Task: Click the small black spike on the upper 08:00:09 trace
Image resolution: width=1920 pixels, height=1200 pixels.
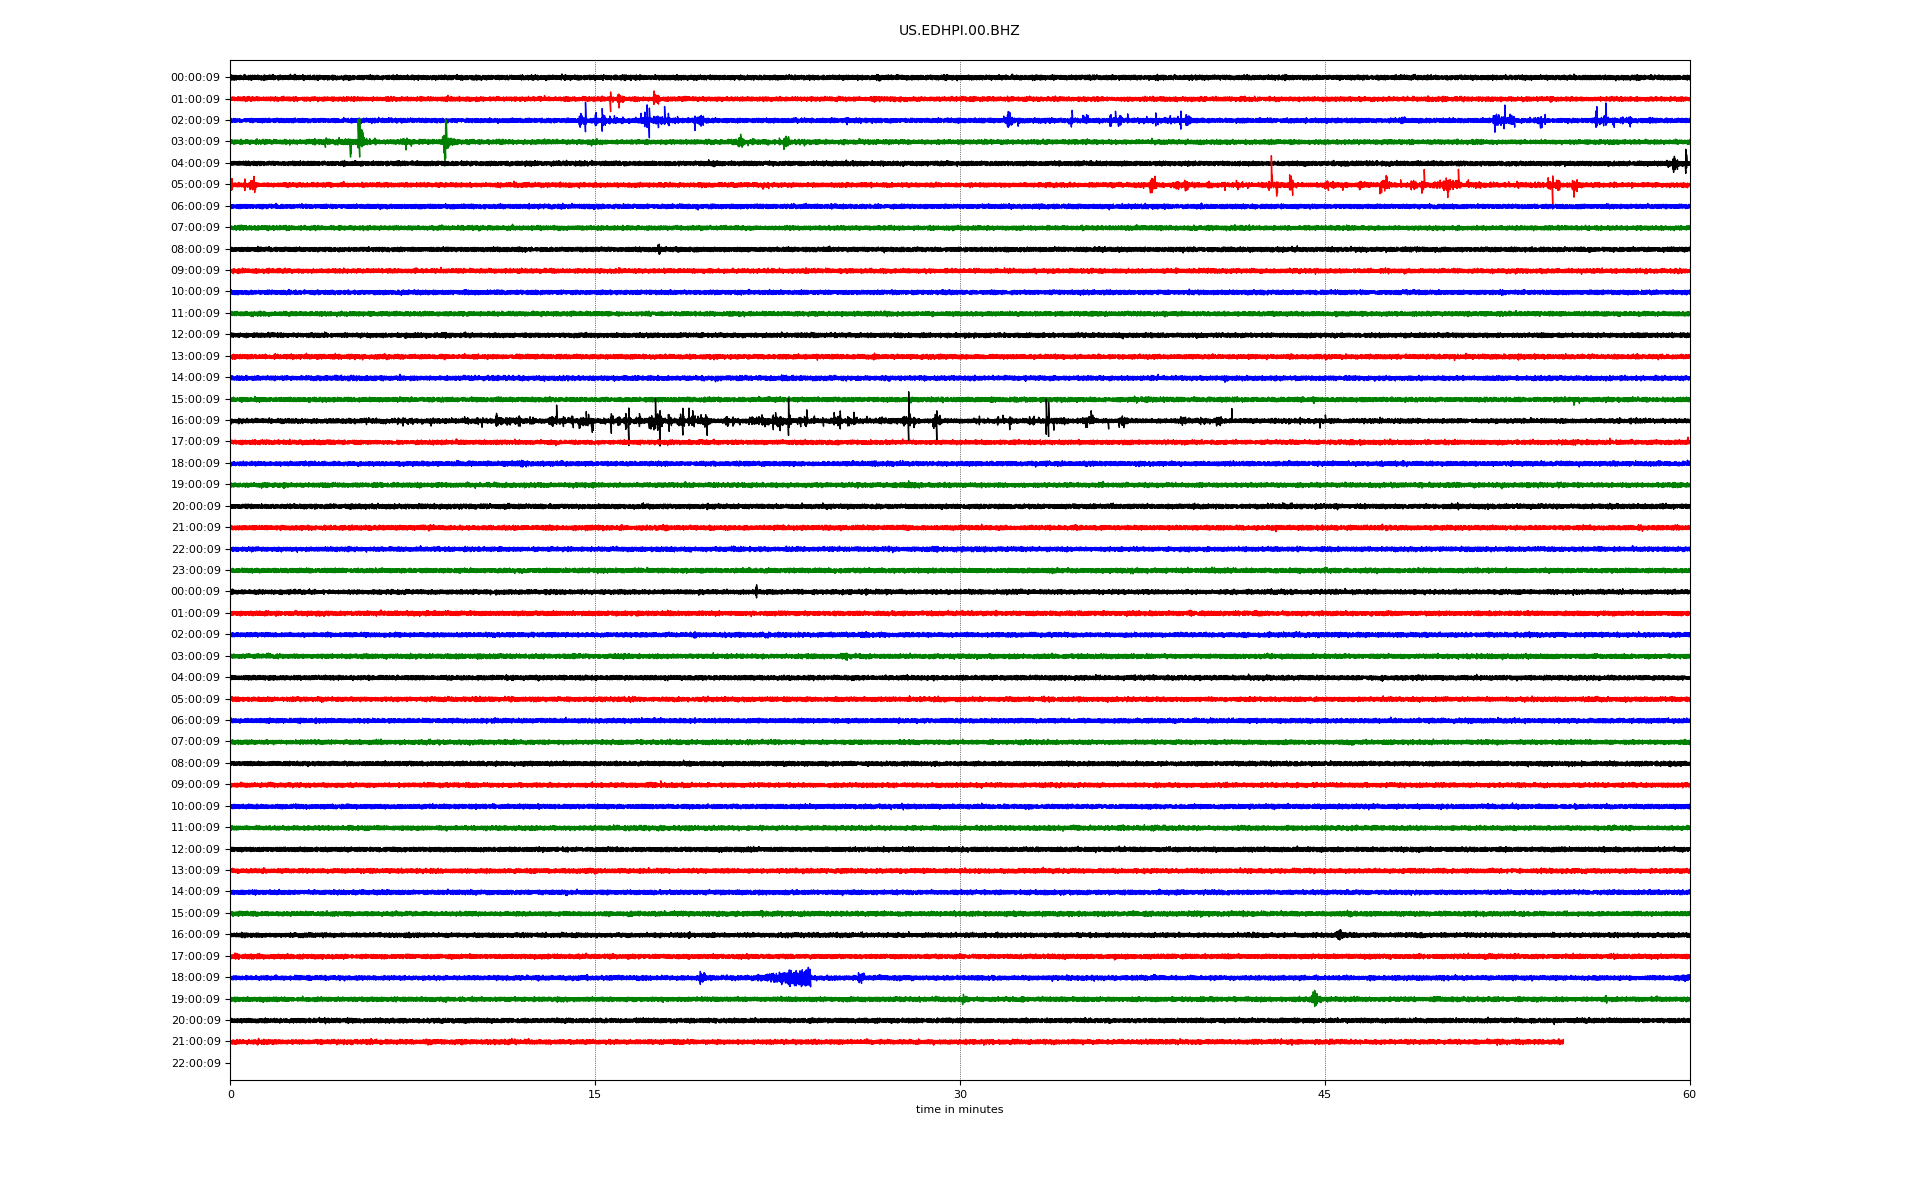Action: (658, 249)
